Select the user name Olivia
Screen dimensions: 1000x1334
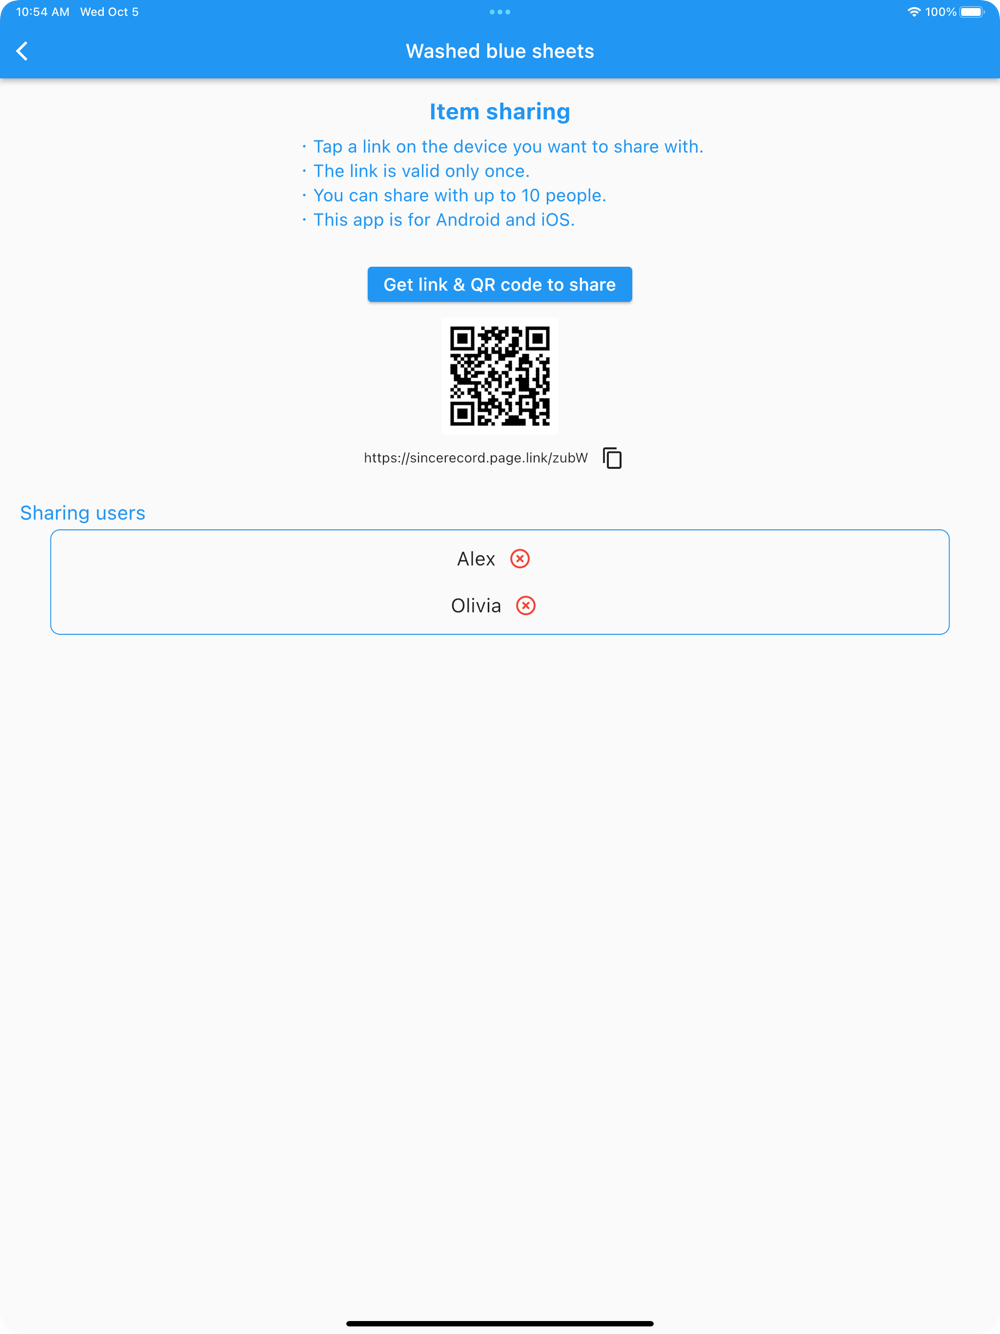pos(476,606)
